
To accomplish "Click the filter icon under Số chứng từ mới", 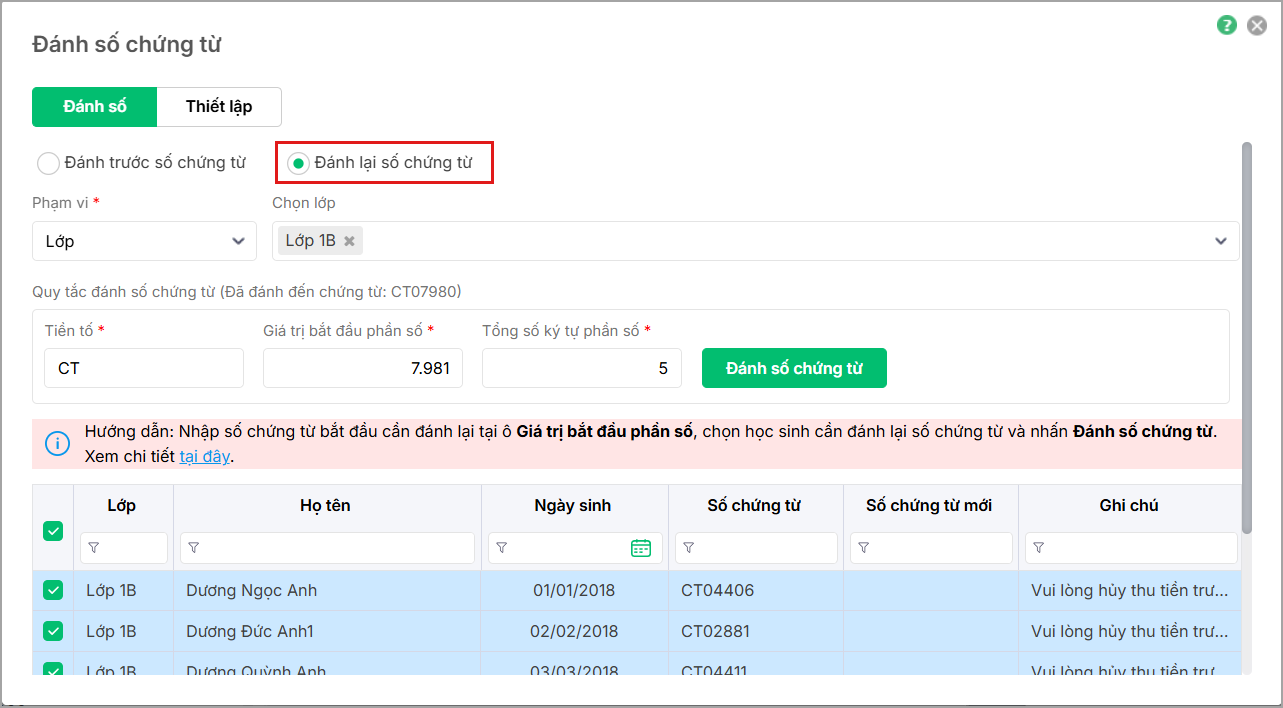I will [x=864, y=548].
